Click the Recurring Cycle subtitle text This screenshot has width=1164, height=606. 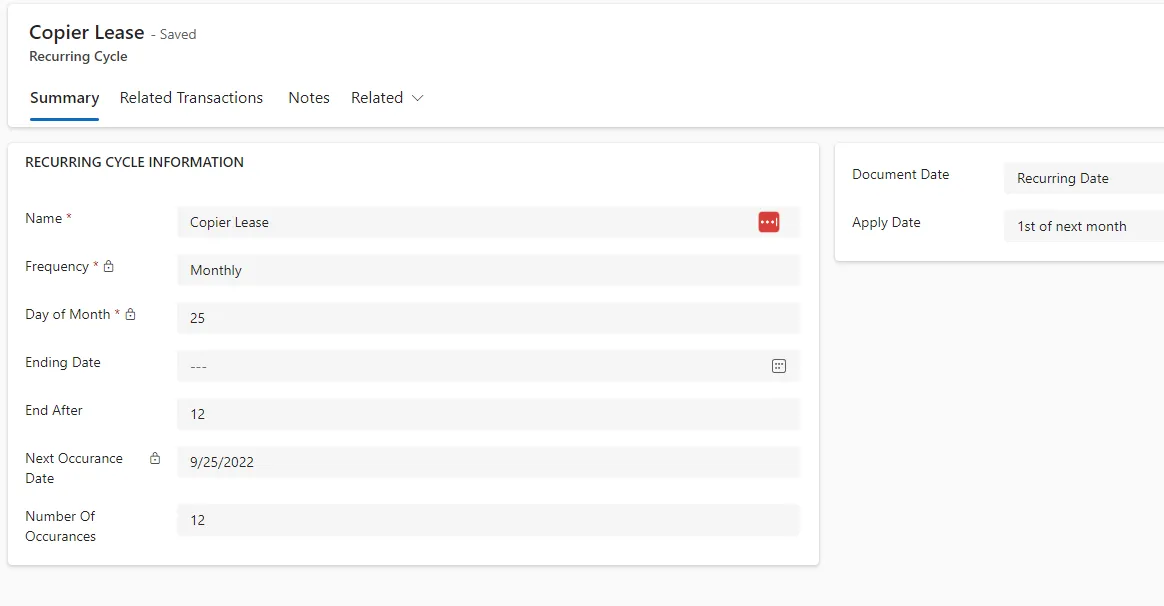click(78, 56)
